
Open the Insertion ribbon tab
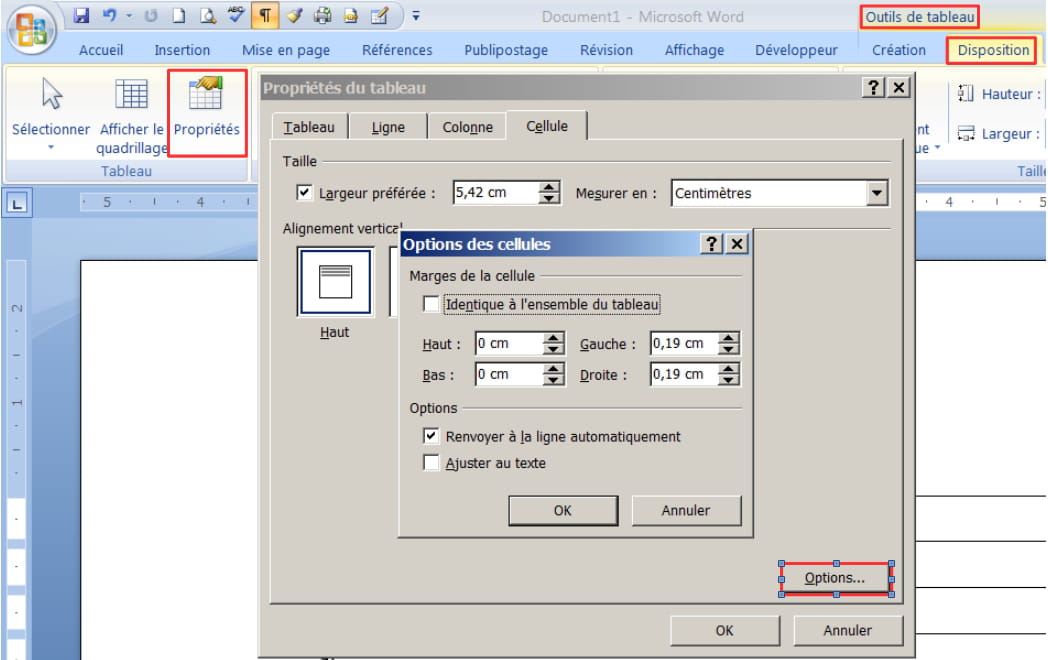pyautogui.click(x=182, y=50)
